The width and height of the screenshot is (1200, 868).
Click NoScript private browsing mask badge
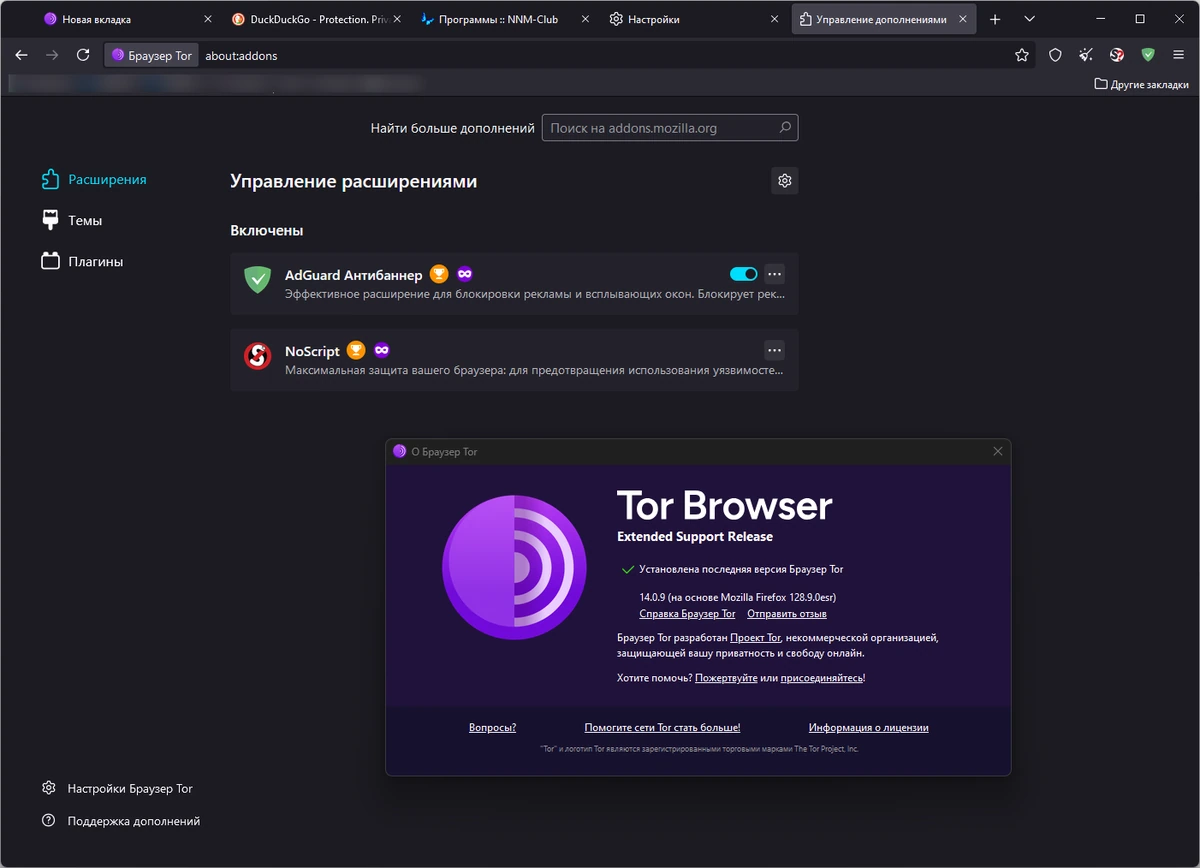pyautogui.click(x=382, y=350)
